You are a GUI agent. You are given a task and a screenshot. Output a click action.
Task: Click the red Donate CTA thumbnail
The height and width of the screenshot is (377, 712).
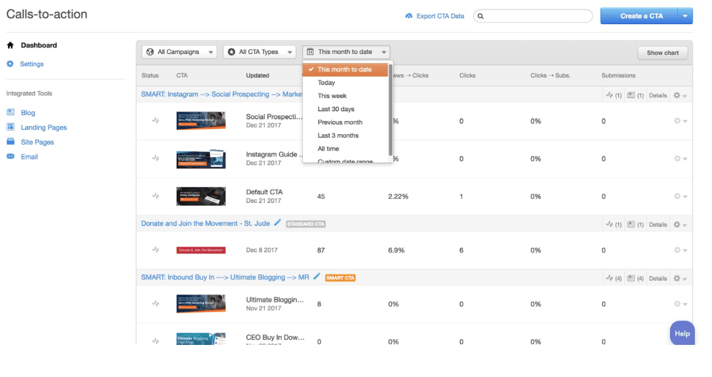(x=201, y=250)
